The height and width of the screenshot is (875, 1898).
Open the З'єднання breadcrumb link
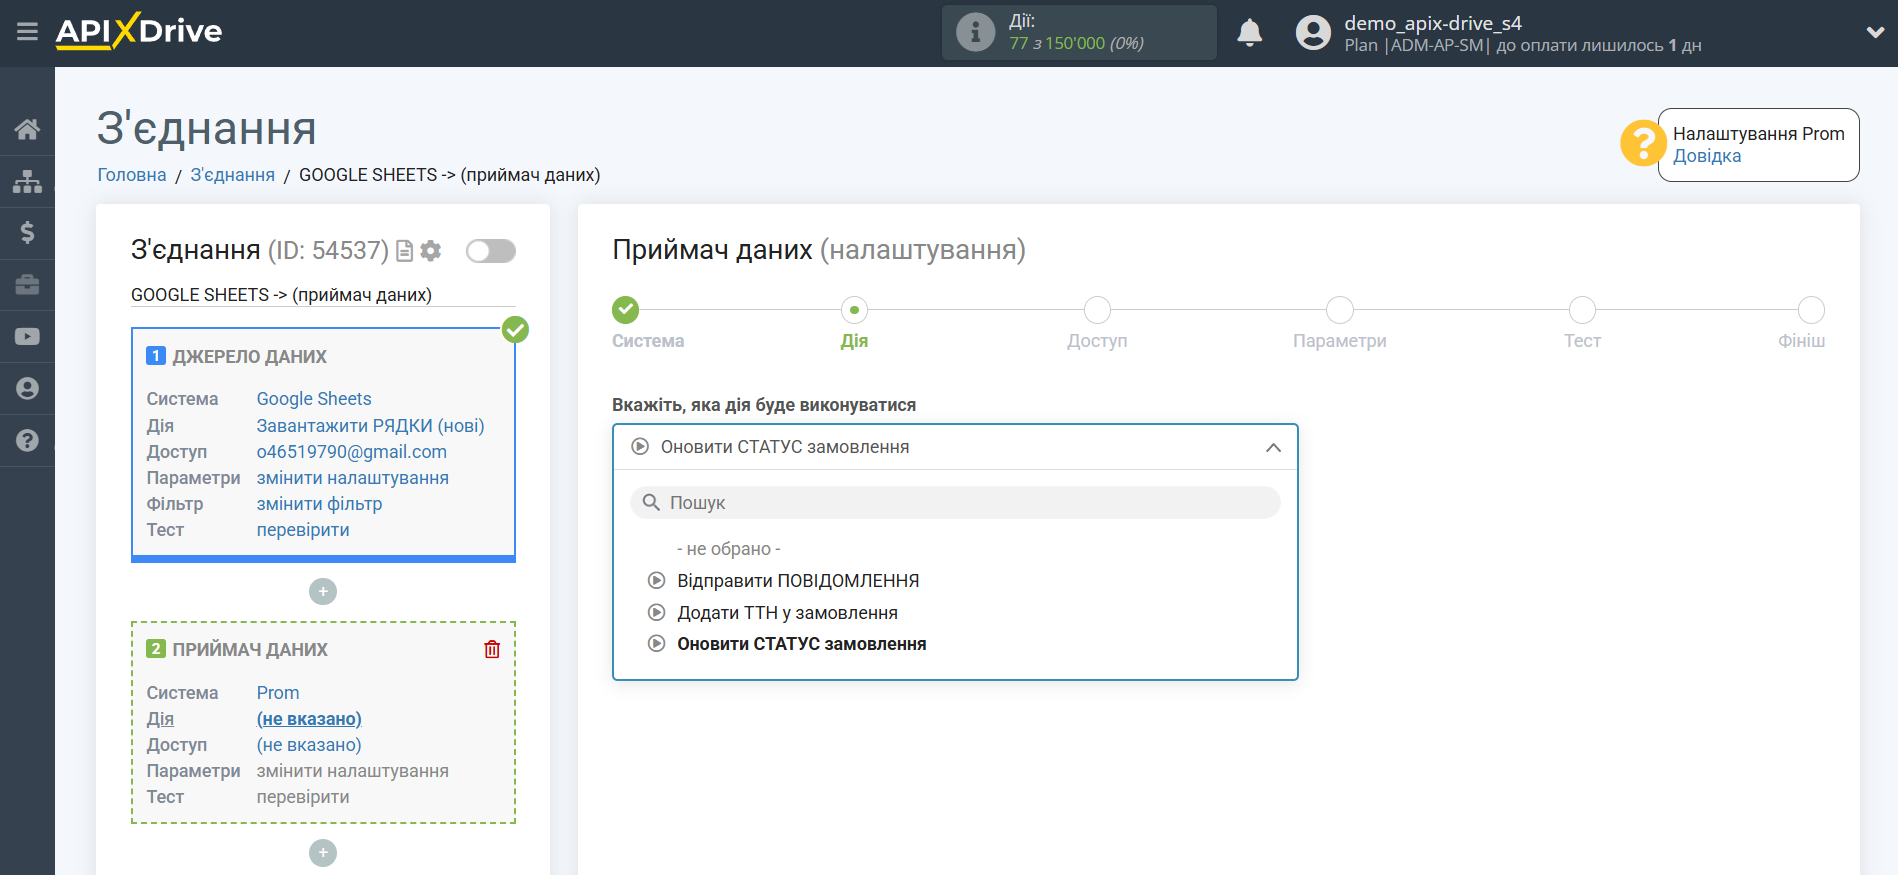click(x=233, y=175)
